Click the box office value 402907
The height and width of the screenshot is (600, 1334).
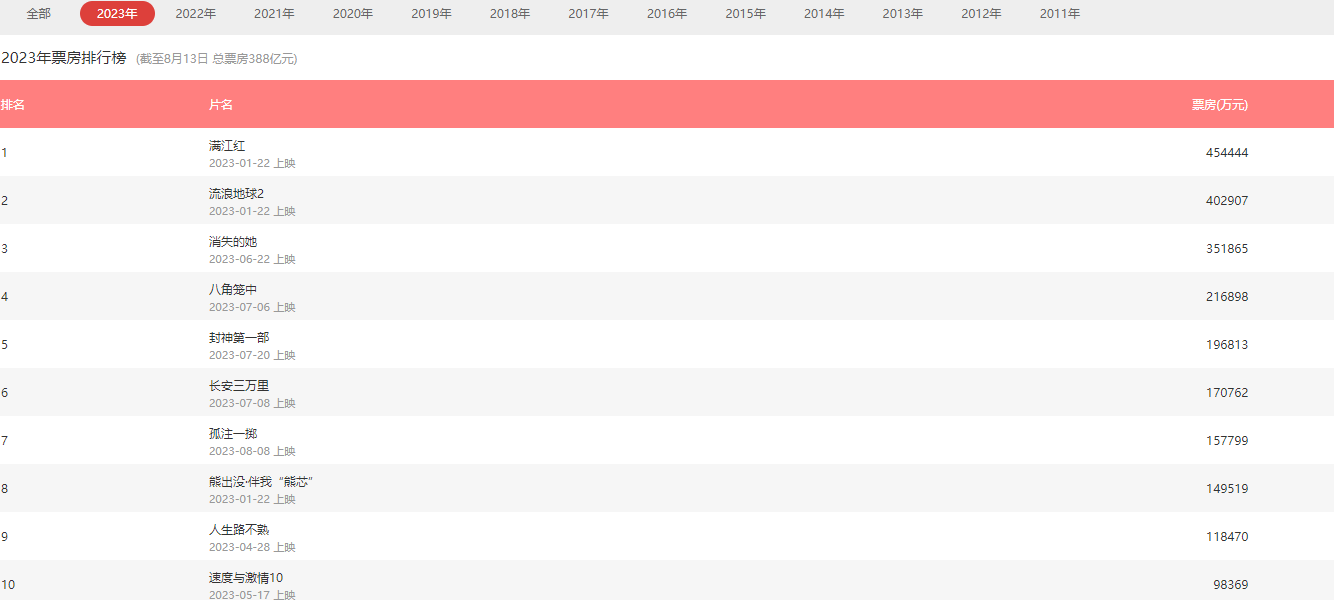[1227, 201]
